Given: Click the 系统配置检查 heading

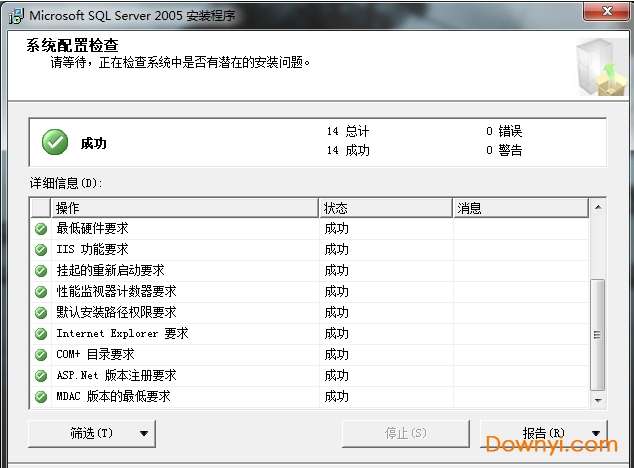Looking at the screenshot, I should click(72, 45).
